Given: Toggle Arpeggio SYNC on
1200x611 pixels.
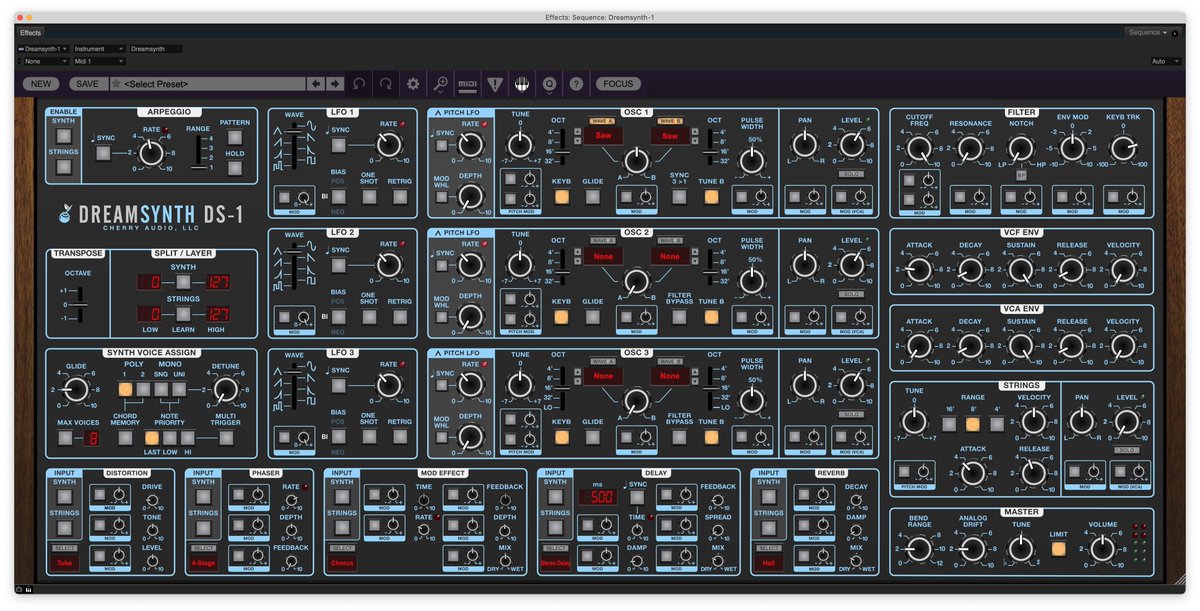Looking at the screenshot, I should (x=103, y=153).
